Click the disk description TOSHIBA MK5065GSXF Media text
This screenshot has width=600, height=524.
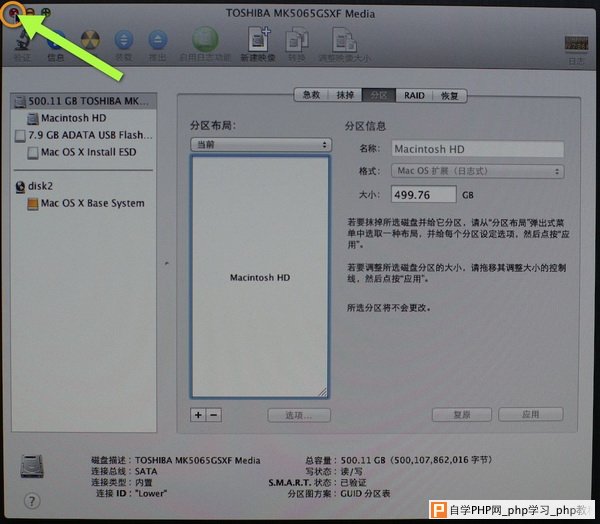point(197,460)
